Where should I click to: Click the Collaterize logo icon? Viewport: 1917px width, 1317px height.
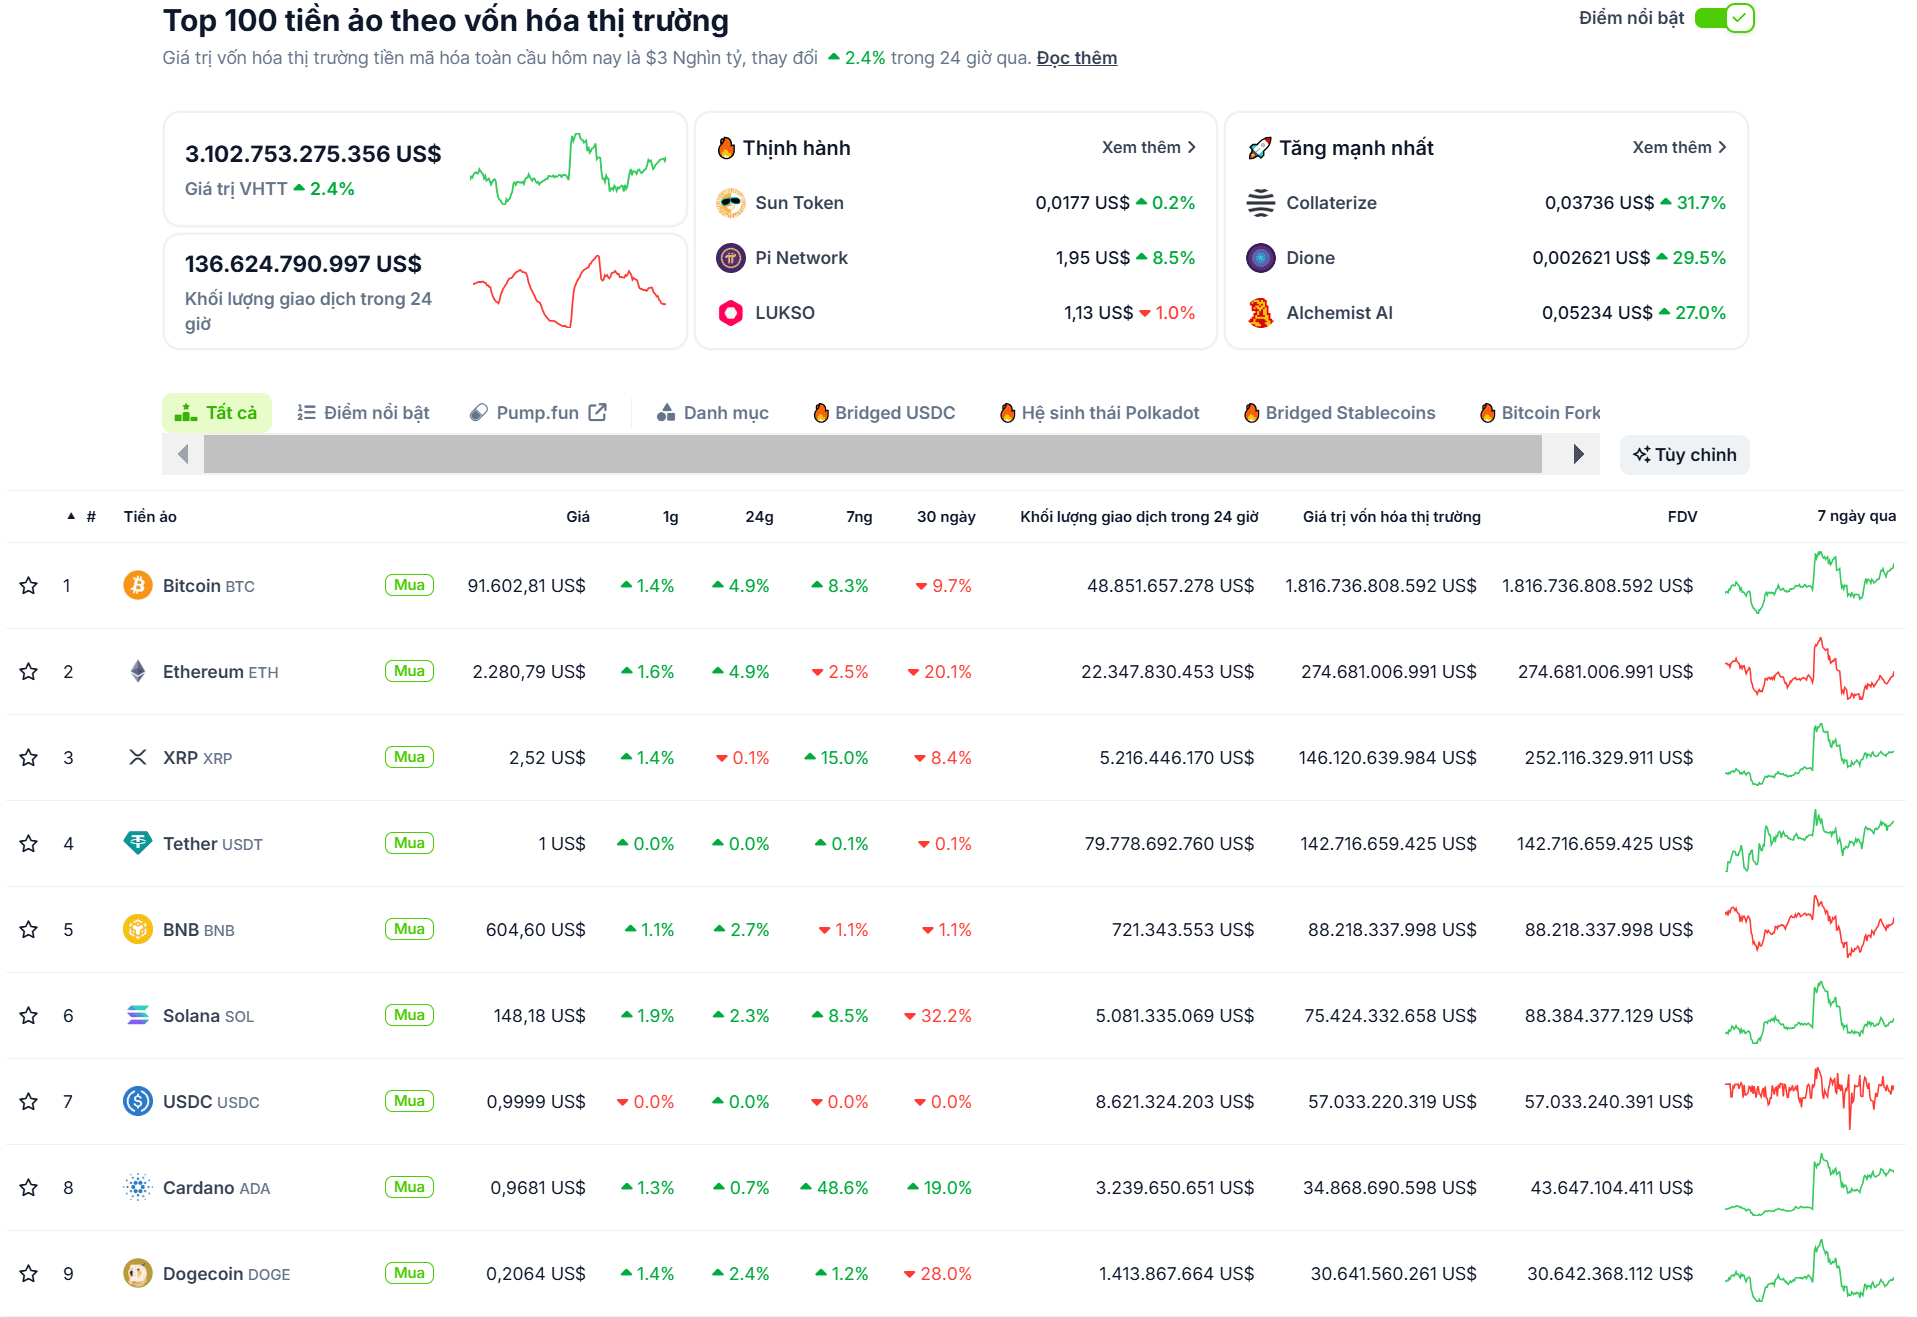(x=1261, y=203)
